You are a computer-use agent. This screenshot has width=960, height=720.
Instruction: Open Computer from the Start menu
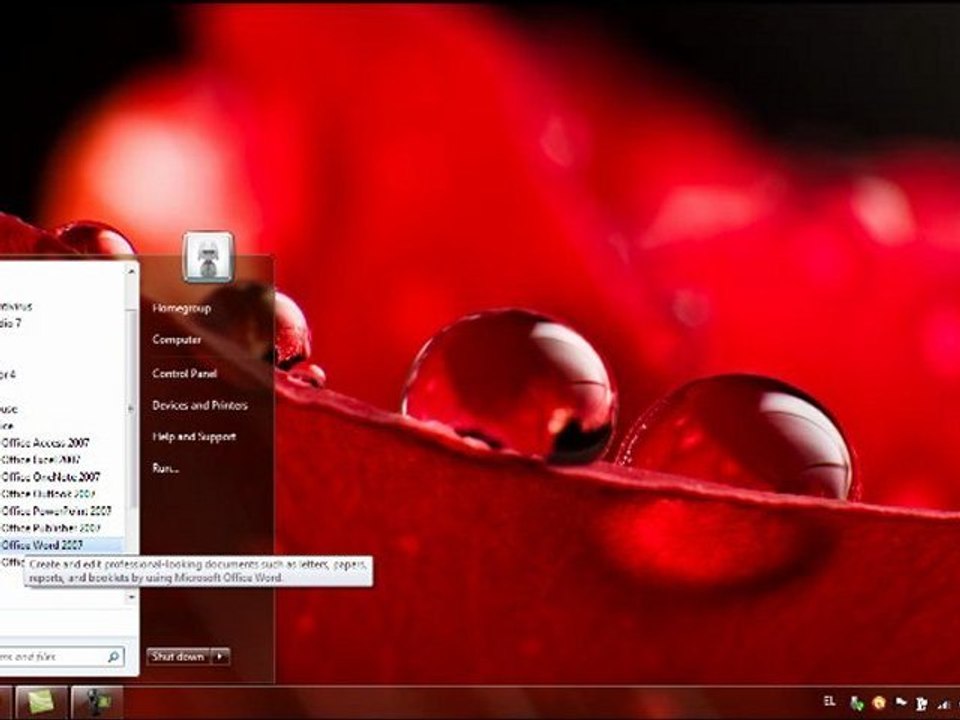(177, 340)
